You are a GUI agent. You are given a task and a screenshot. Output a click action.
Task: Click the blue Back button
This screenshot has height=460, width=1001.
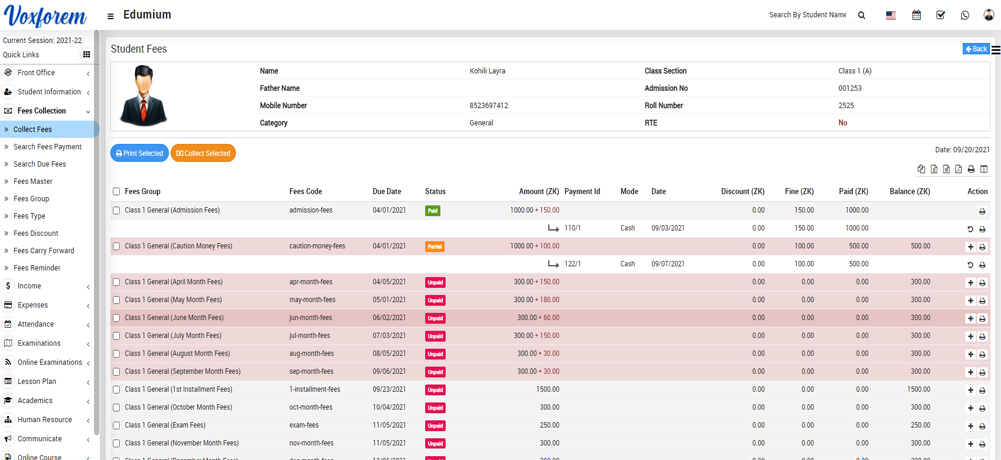pyautogui.click(x=975, y=49)
